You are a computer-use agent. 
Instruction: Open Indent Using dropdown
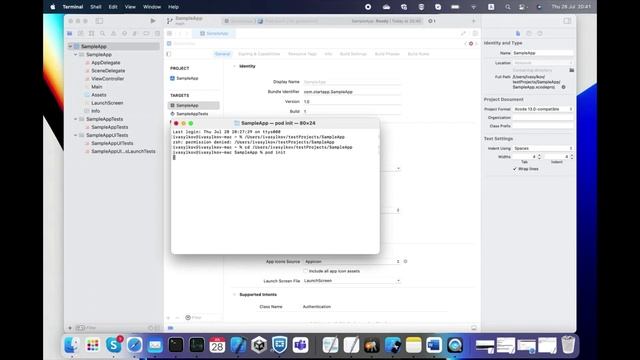coord(543,149)
